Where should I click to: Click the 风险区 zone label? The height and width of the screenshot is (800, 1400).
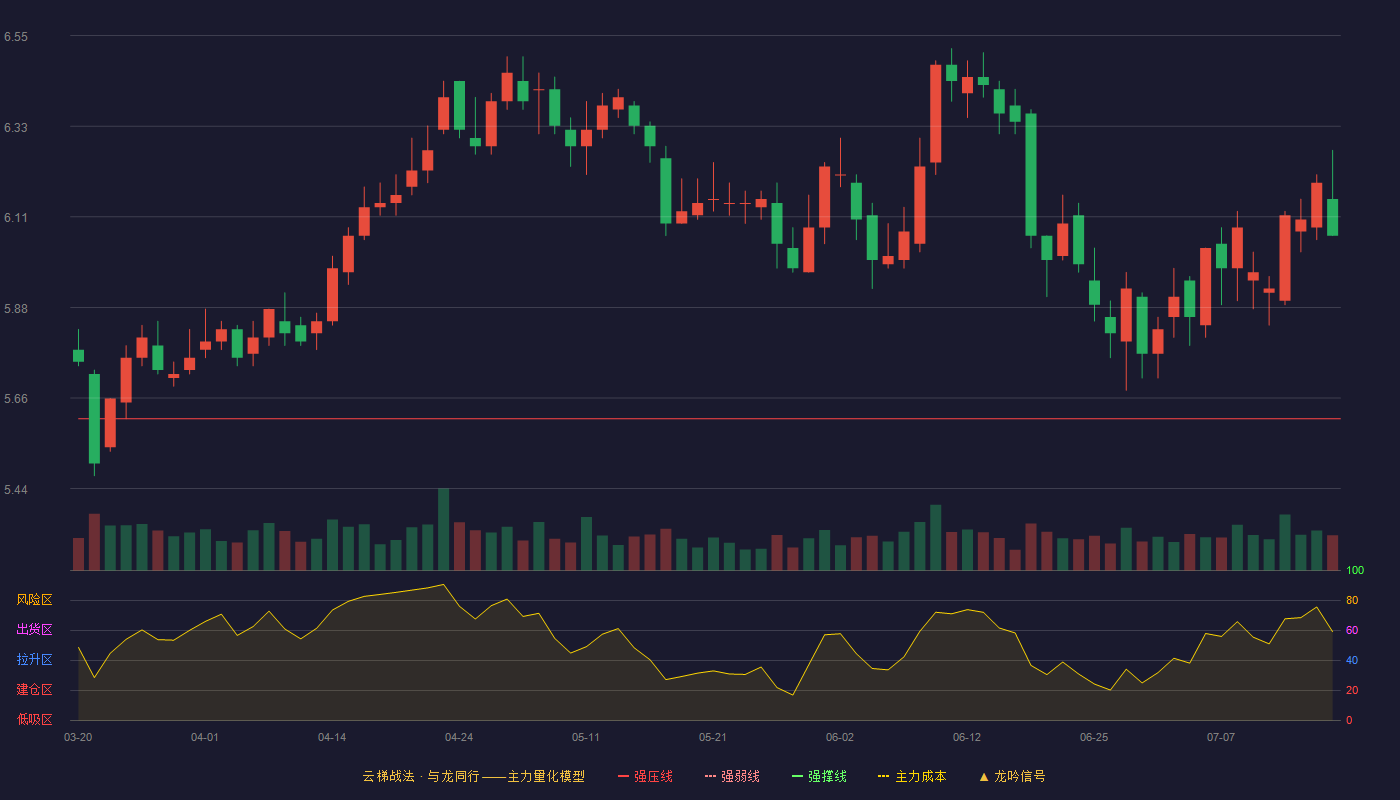[x=34, y=600]
